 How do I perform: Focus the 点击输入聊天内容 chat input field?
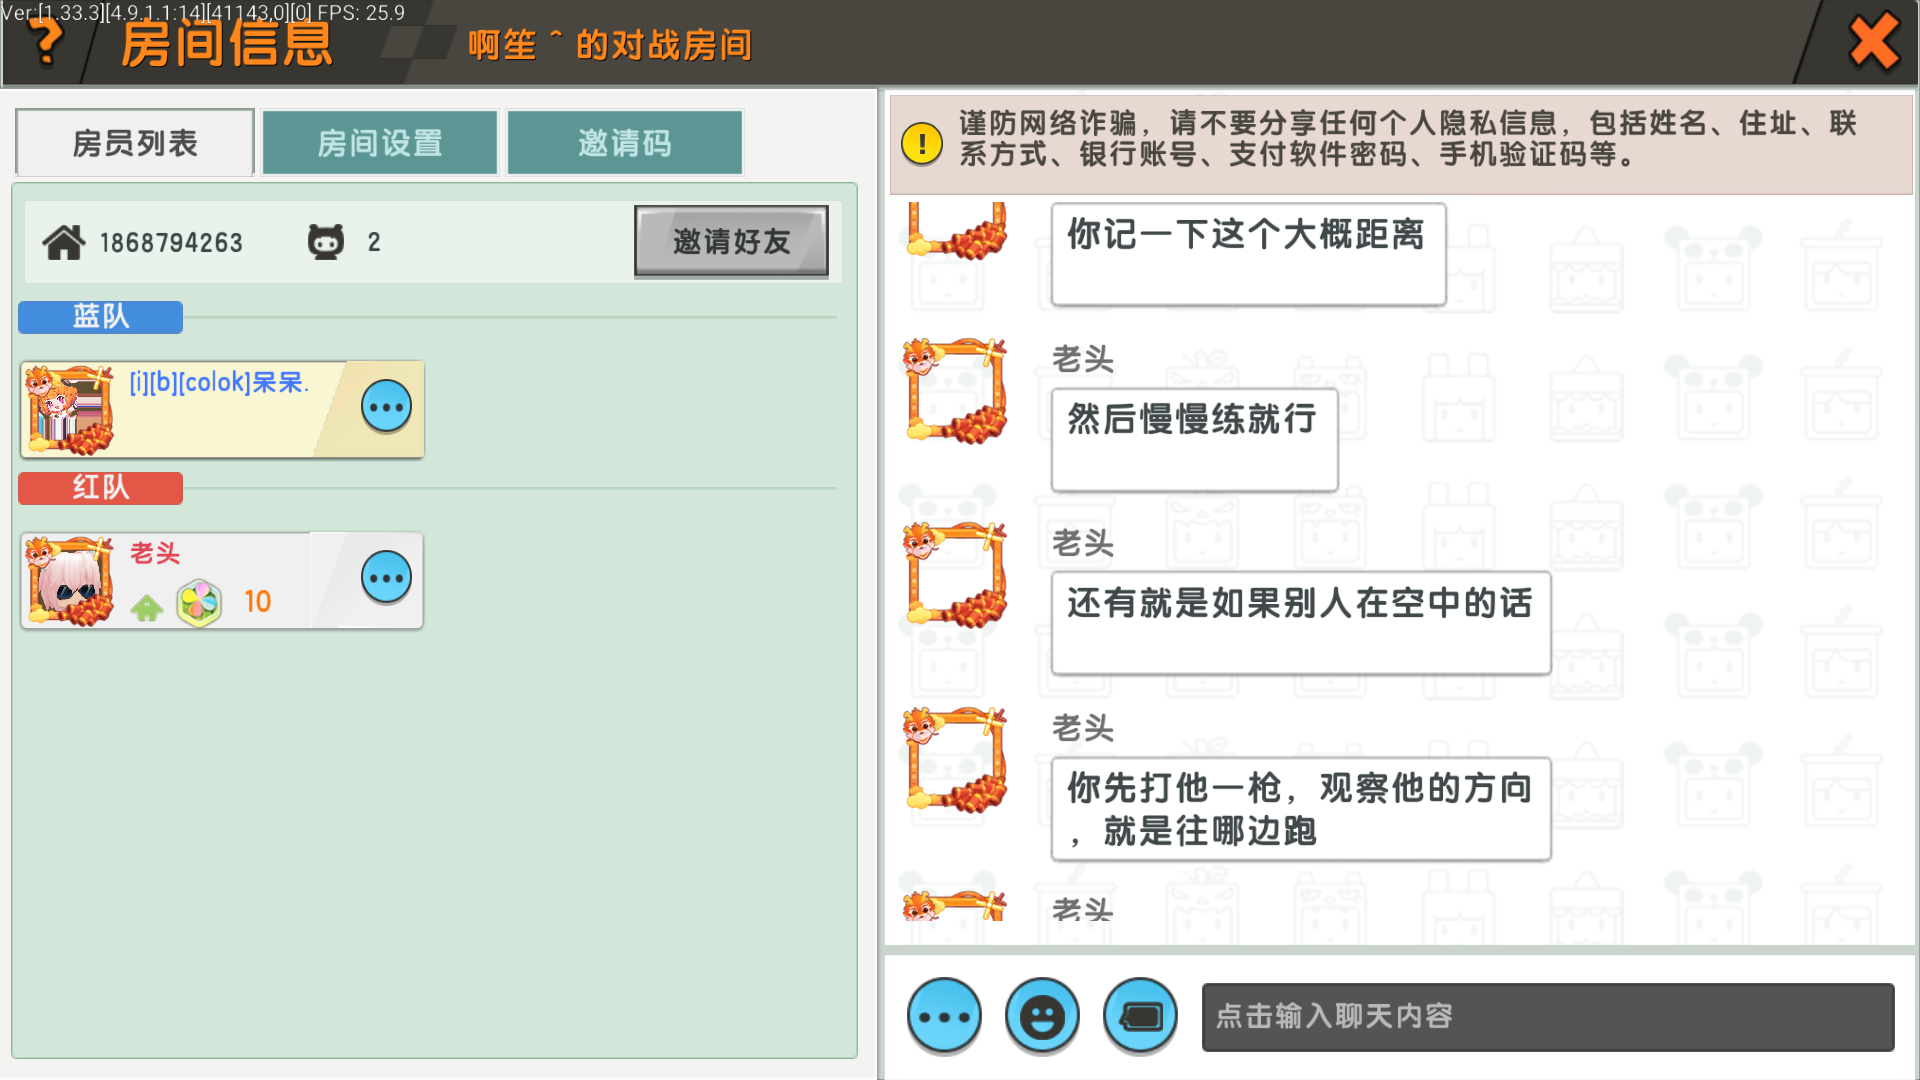point(1547,1017)
